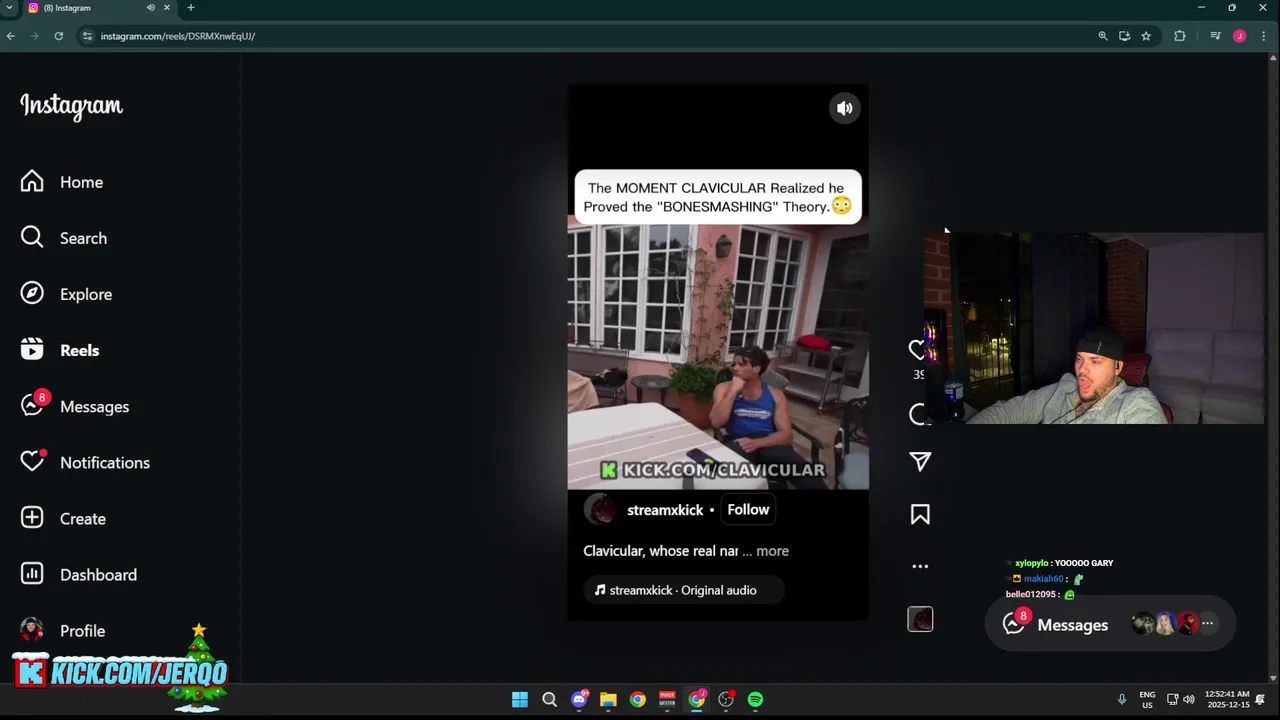Open the browser Extensions puzzle icon
This screenshot has width=1280, height=720.
(x=1180, y=36)
